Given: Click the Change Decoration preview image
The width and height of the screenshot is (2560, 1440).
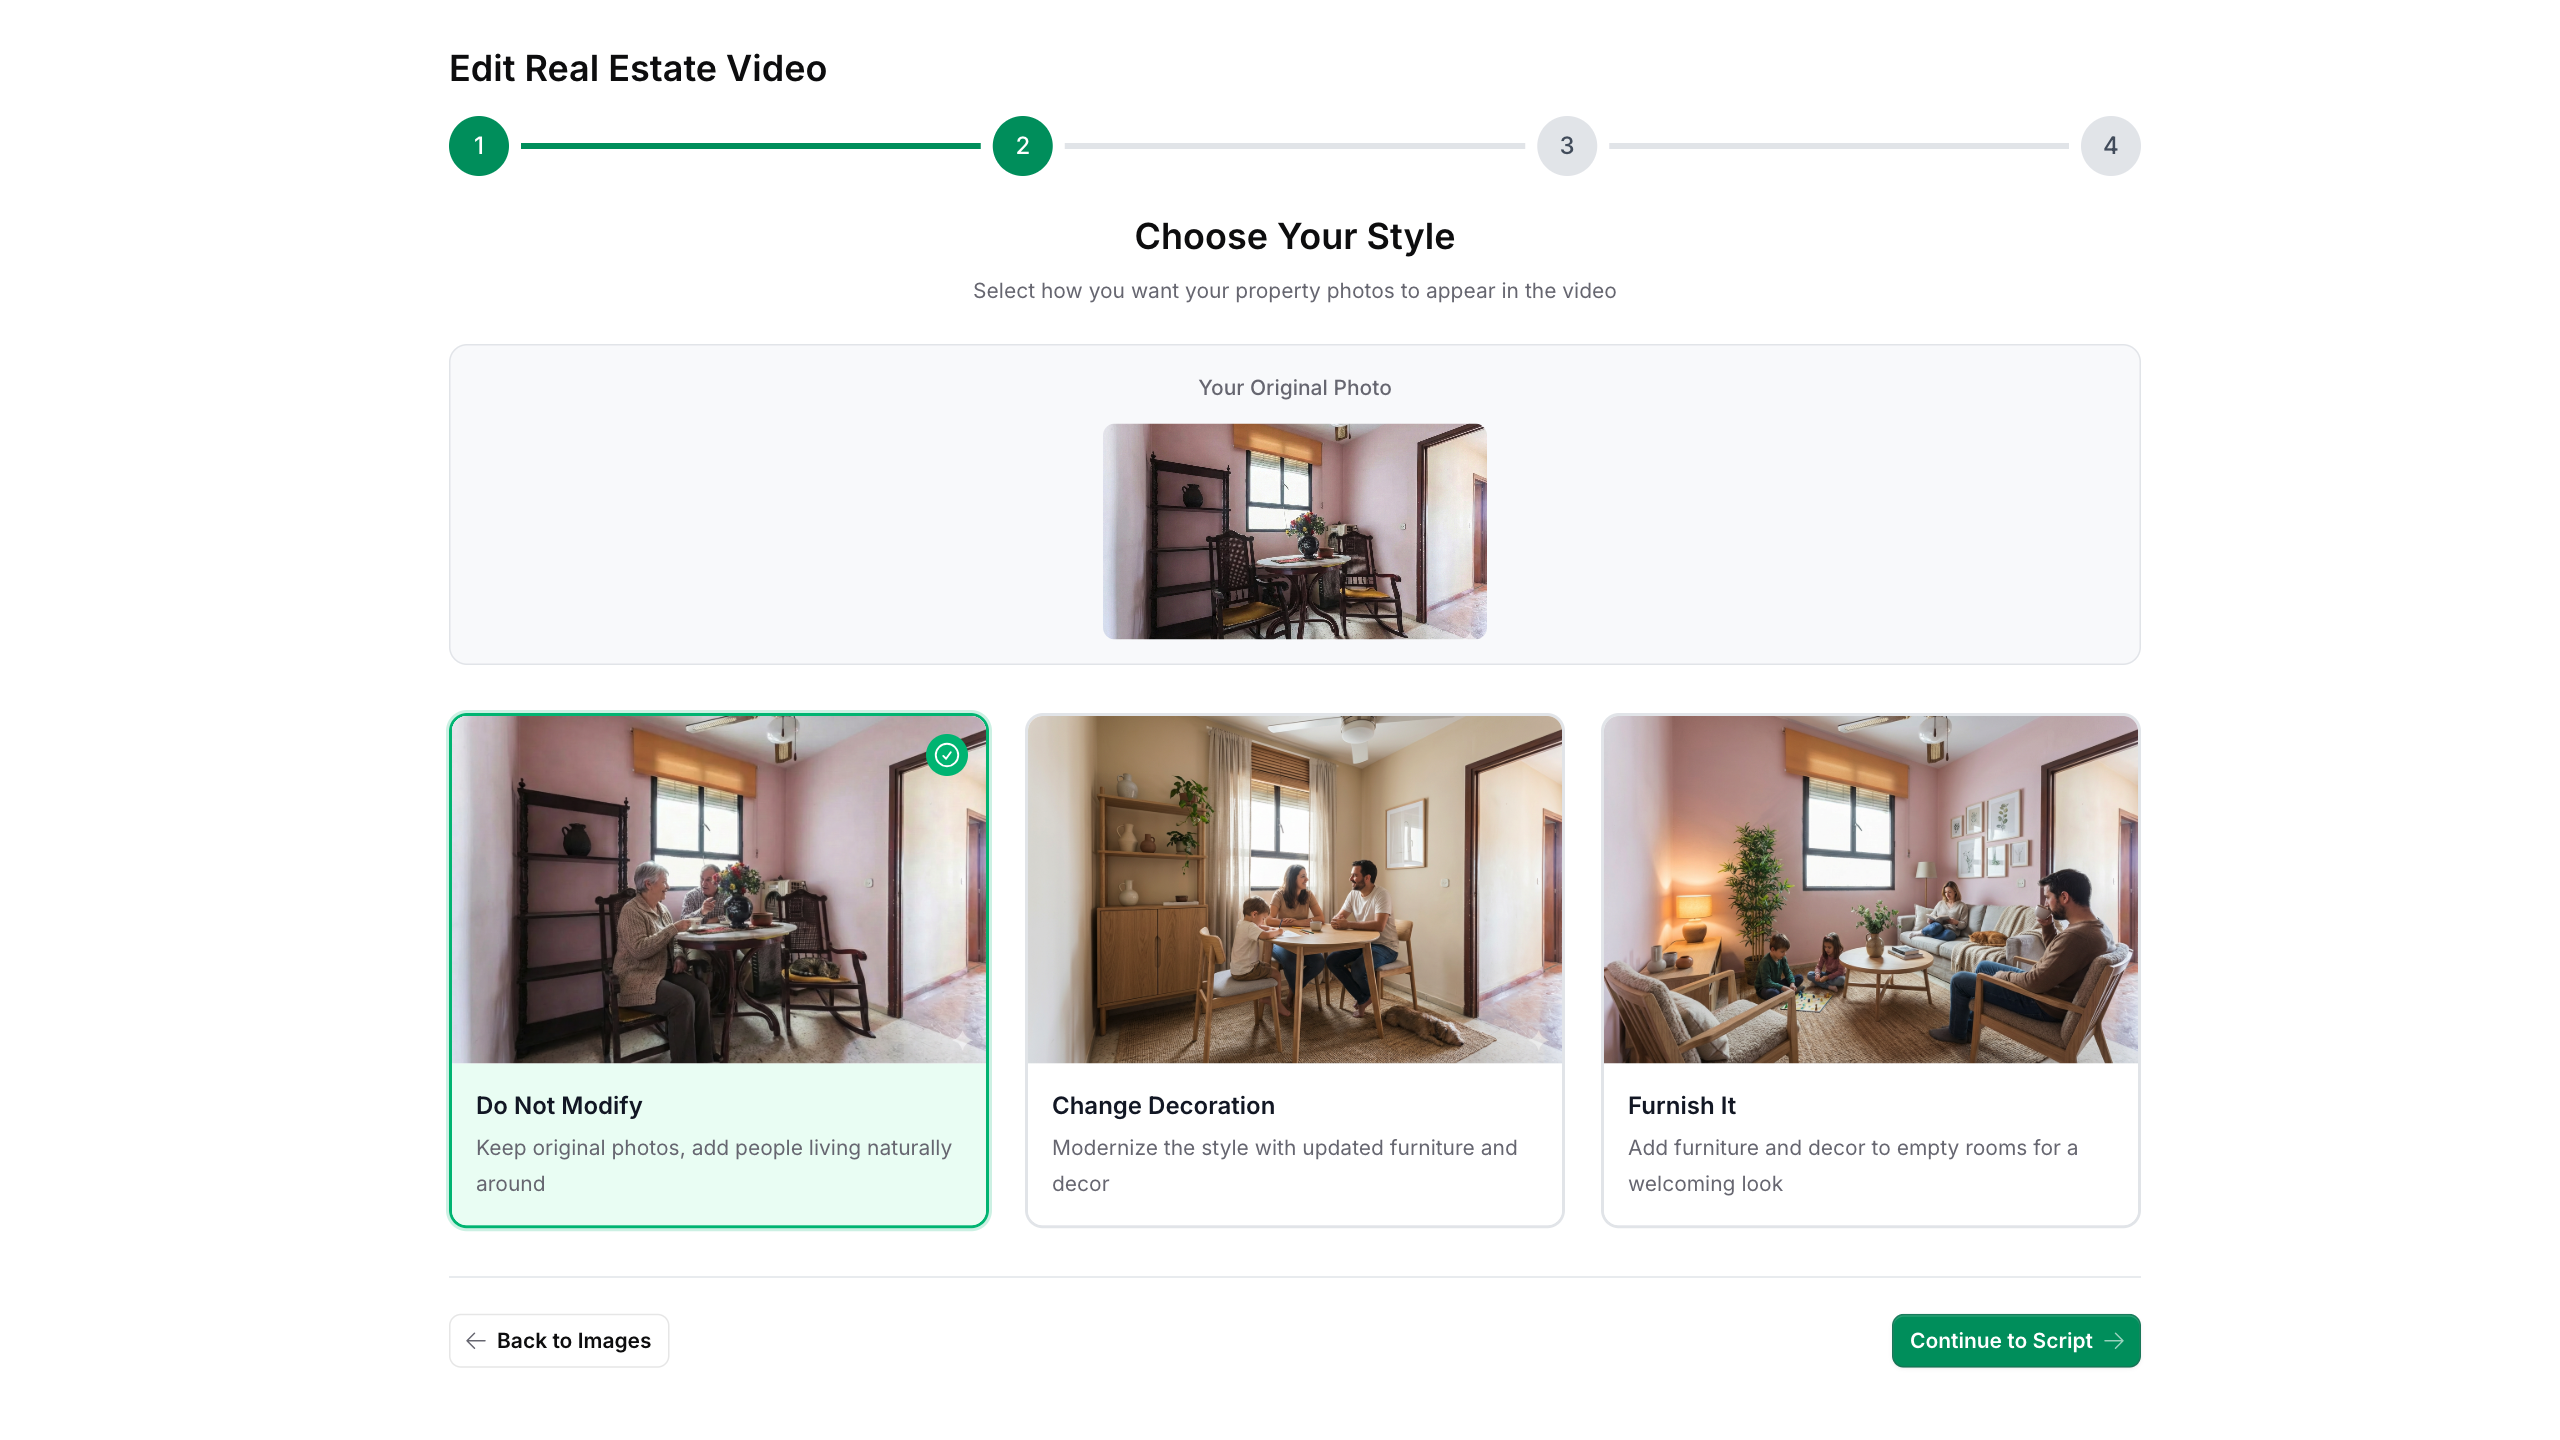Looking at the screenshot, I should point(1294,889).
